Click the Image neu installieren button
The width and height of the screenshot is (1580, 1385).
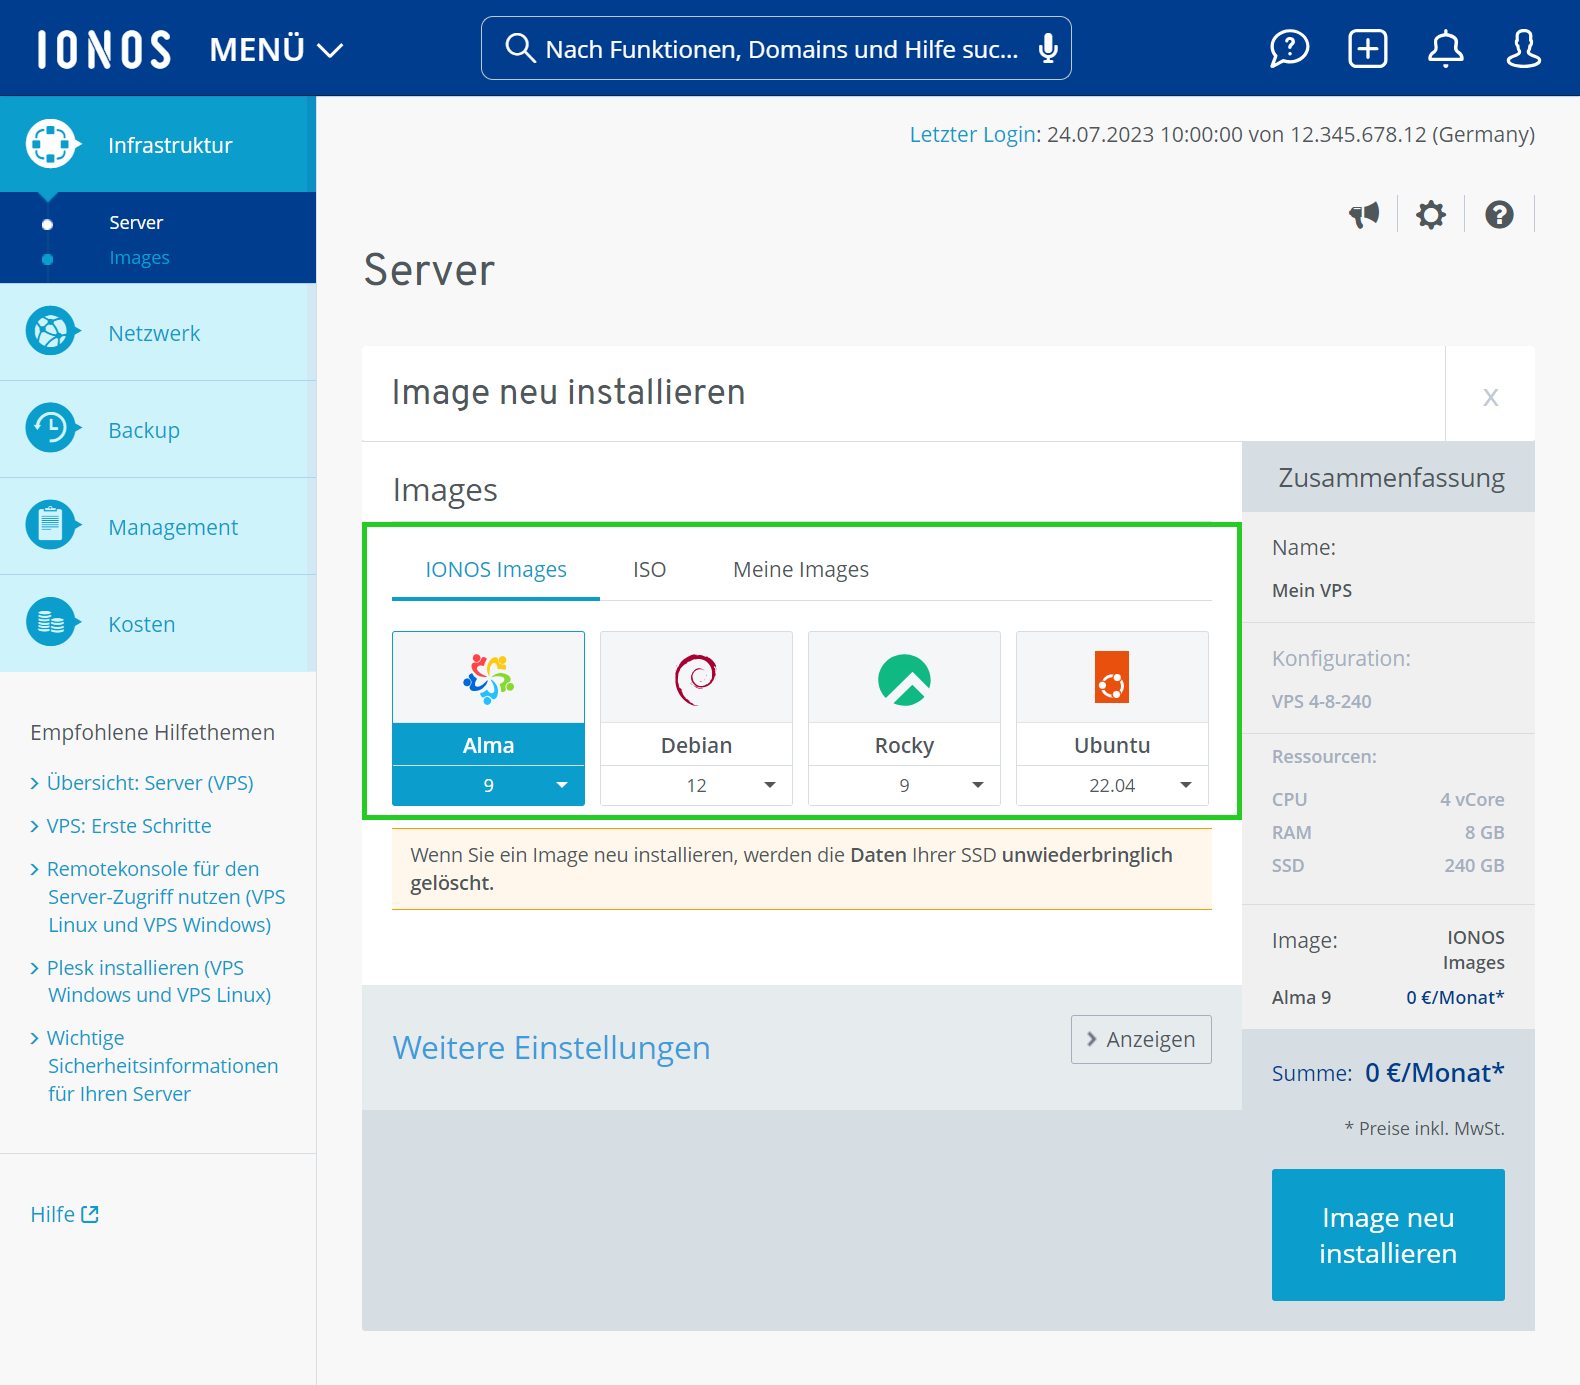[1388, 1235]
